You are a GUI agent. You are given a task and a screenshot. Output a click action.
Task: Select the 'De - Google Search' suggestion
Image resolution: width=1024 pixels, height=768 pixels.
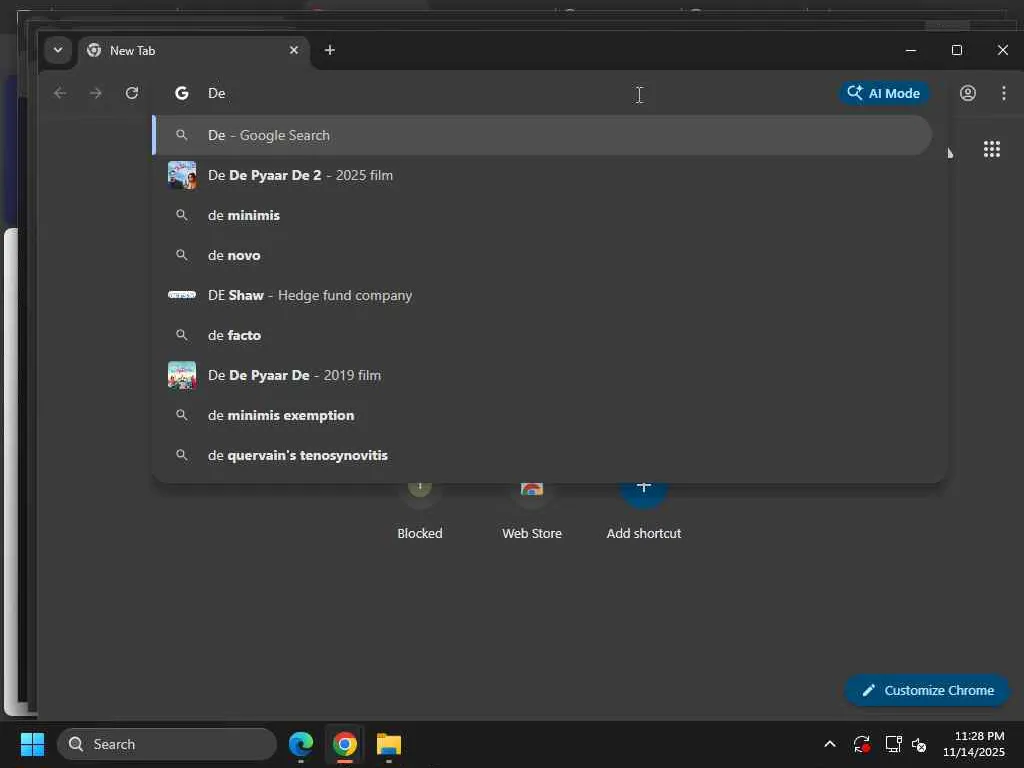[542, 135]
